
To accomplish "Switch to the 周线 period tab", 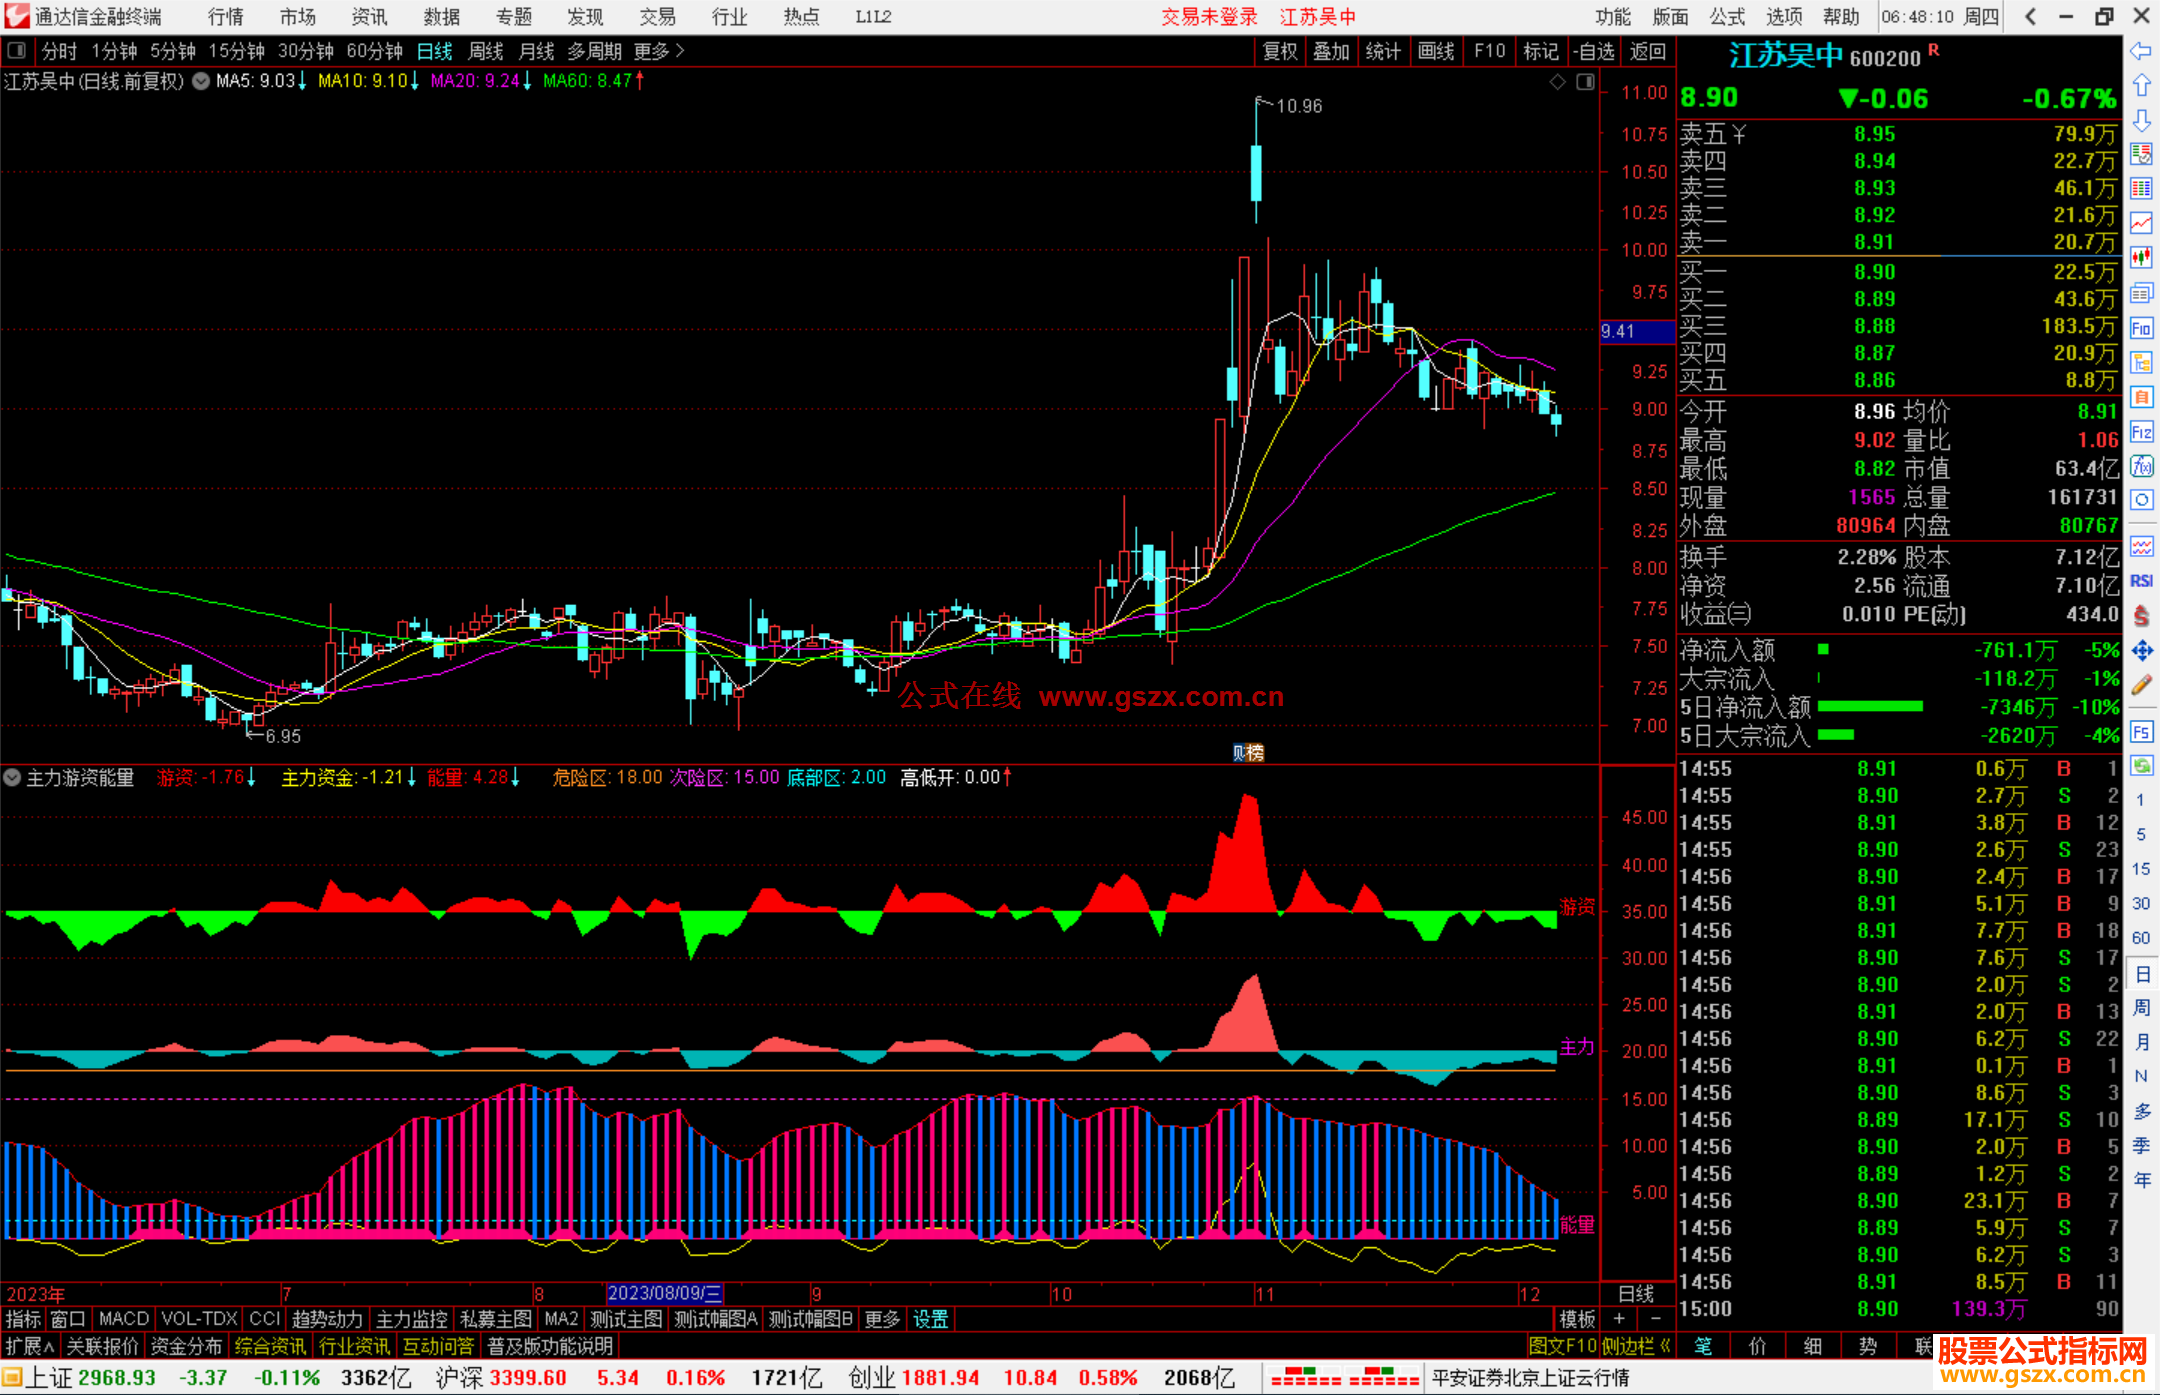I will pyautogui.click(x=486, y=50).
